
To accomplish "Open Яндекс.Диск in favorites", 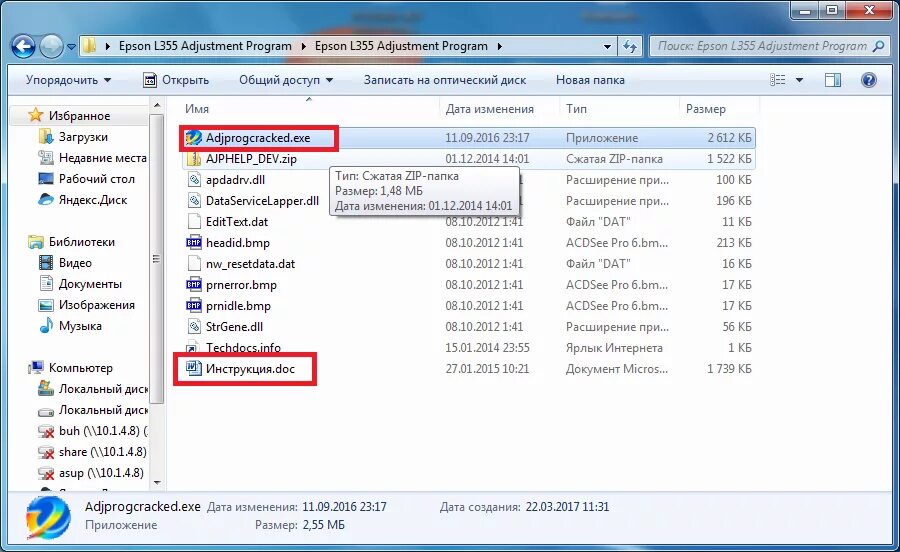I will [92, 200].
